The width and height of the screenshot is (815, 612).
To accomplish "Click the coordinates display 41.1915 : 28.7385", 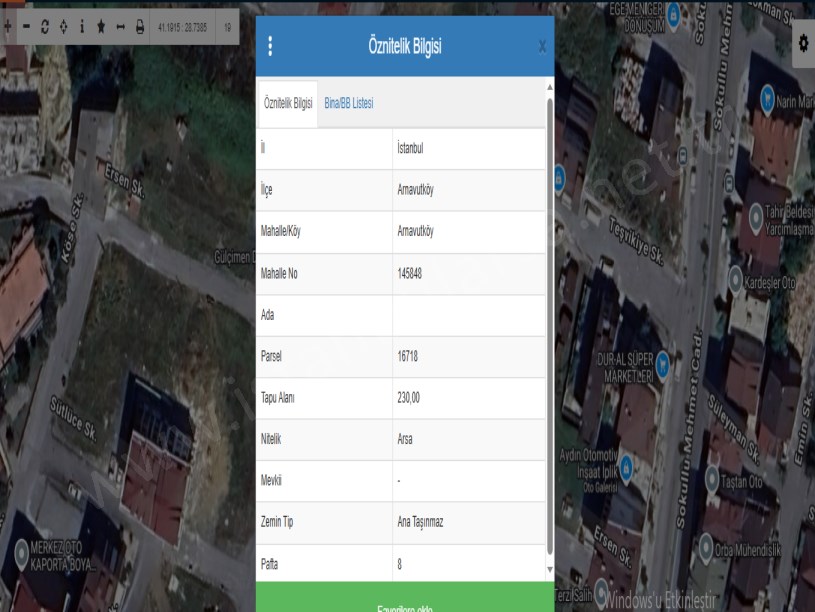I will (x=182, y=26).
